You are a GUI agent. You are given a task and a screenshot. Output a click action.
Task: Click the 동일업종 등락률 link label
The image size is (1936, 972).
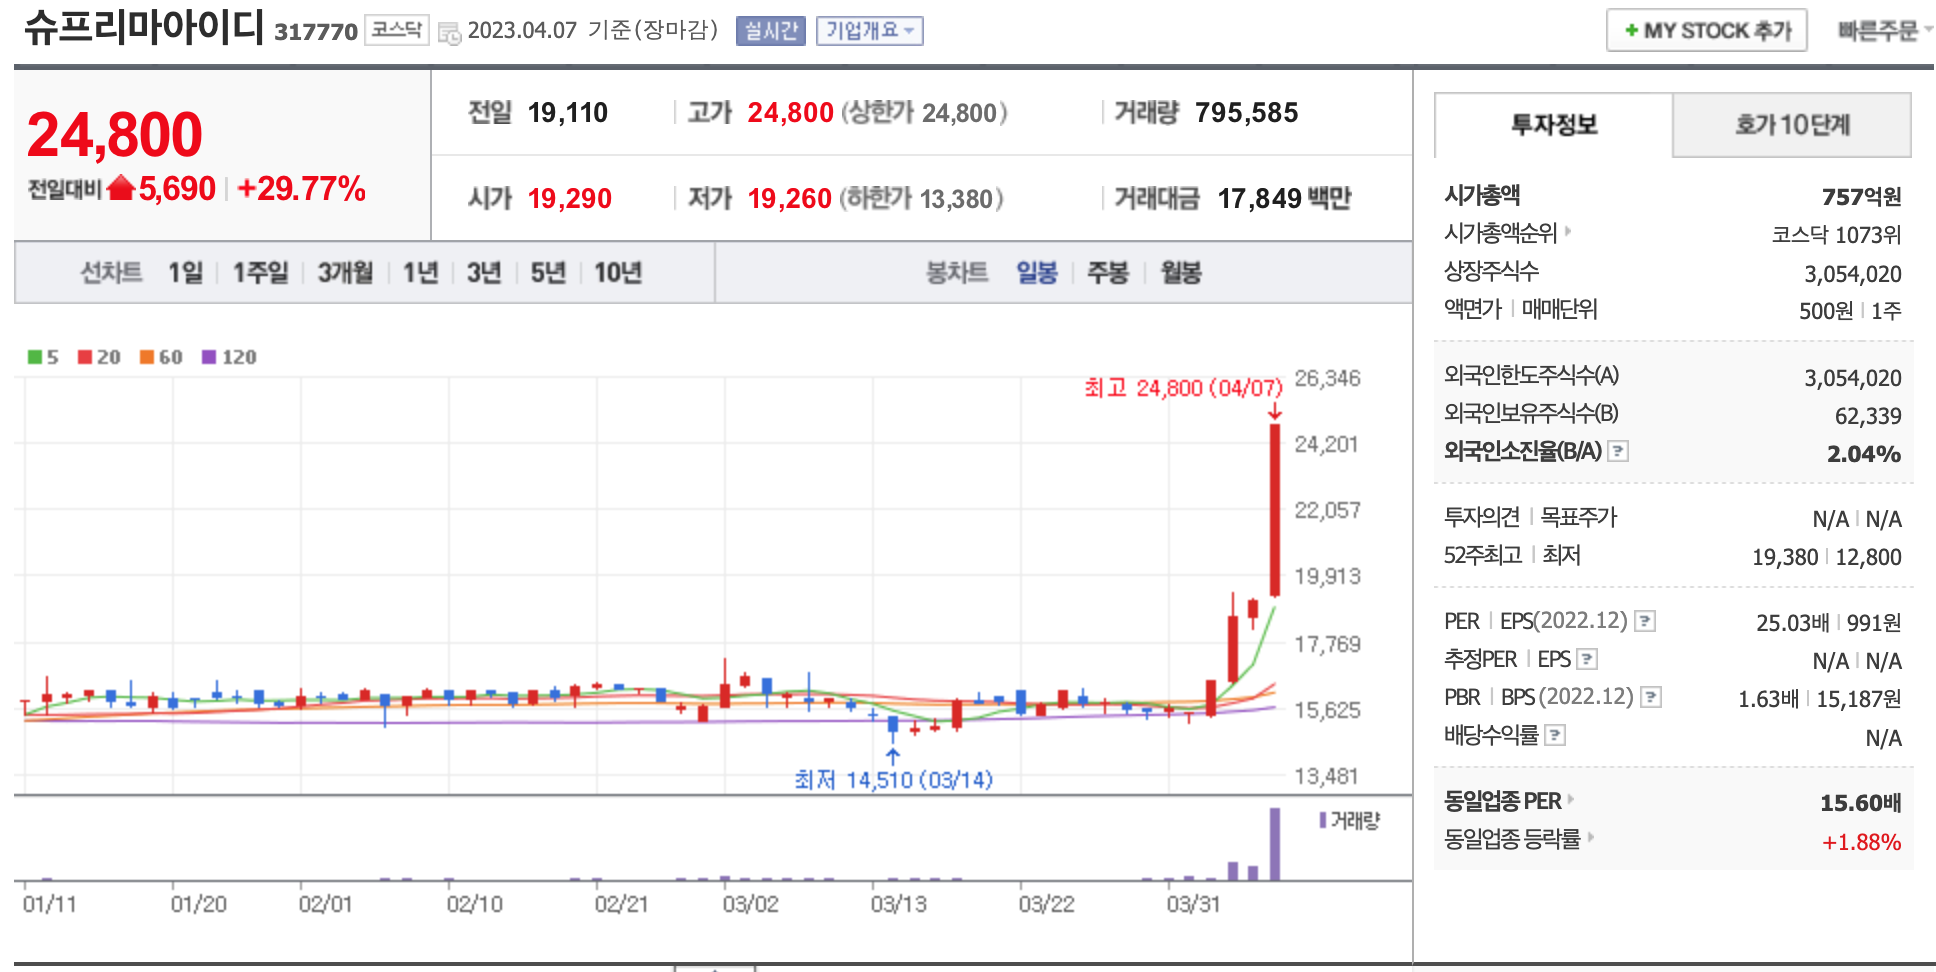[1512, 838]
